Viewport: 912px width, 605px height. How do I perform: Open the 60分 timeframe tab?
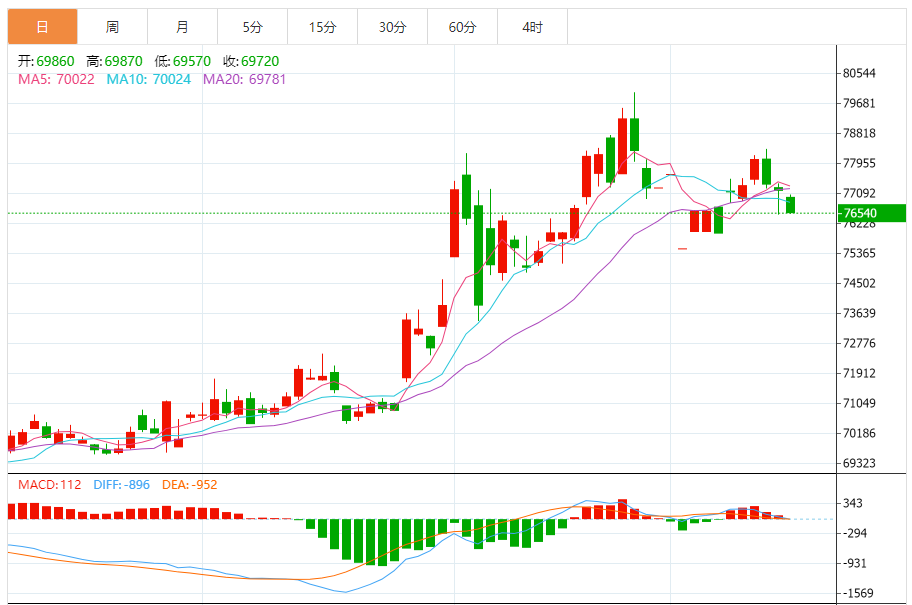pyautogui.click(x=462, y=27)
